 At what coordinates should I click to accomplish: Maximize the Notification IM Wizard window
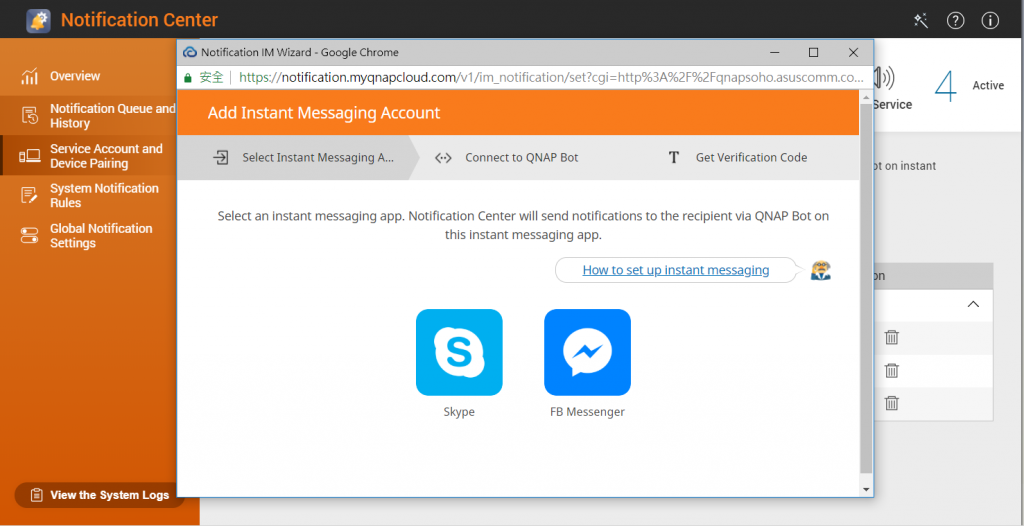point(813,52)
